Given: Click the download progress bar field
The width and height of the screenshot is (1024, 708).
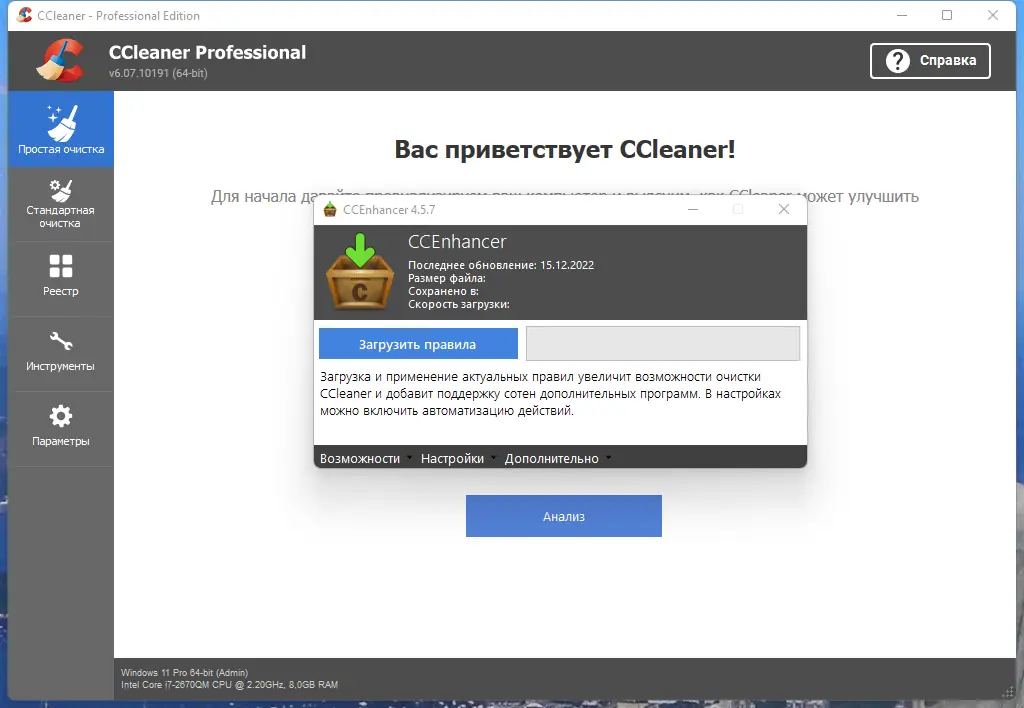Looking at the screenshot, I should [662, 343].
